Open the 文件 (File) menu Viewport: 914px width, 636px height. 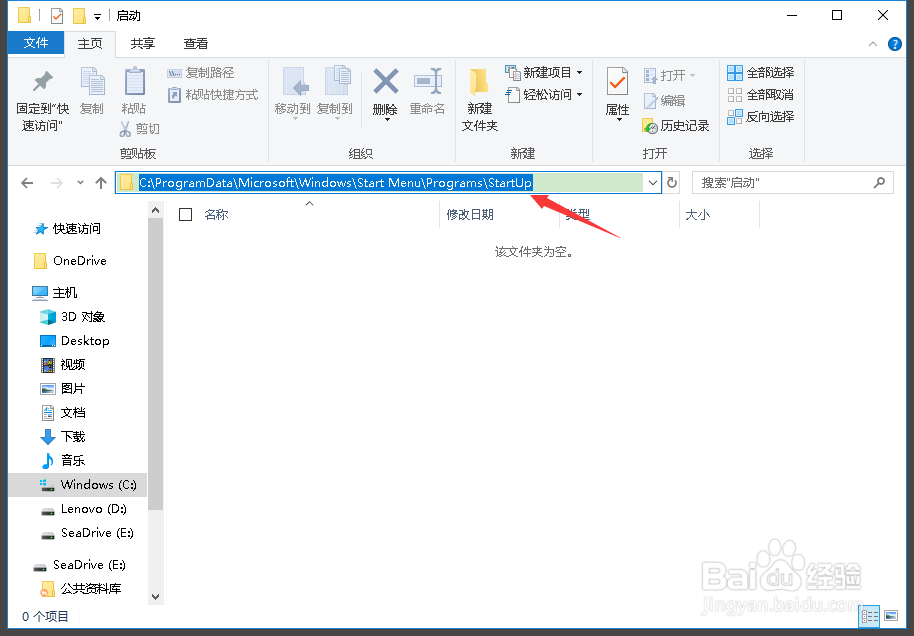tap(35, 43)
